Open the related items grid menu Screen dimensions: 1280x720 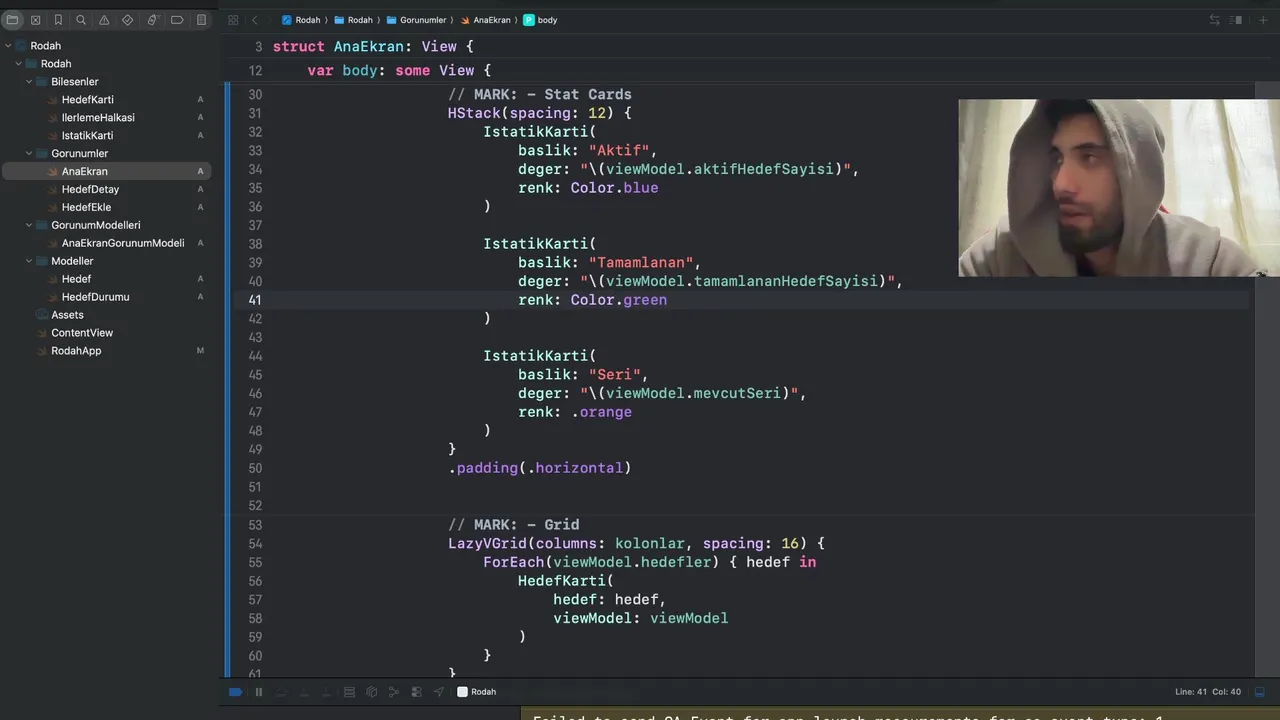pyautogui.click(x=233, y=20)
